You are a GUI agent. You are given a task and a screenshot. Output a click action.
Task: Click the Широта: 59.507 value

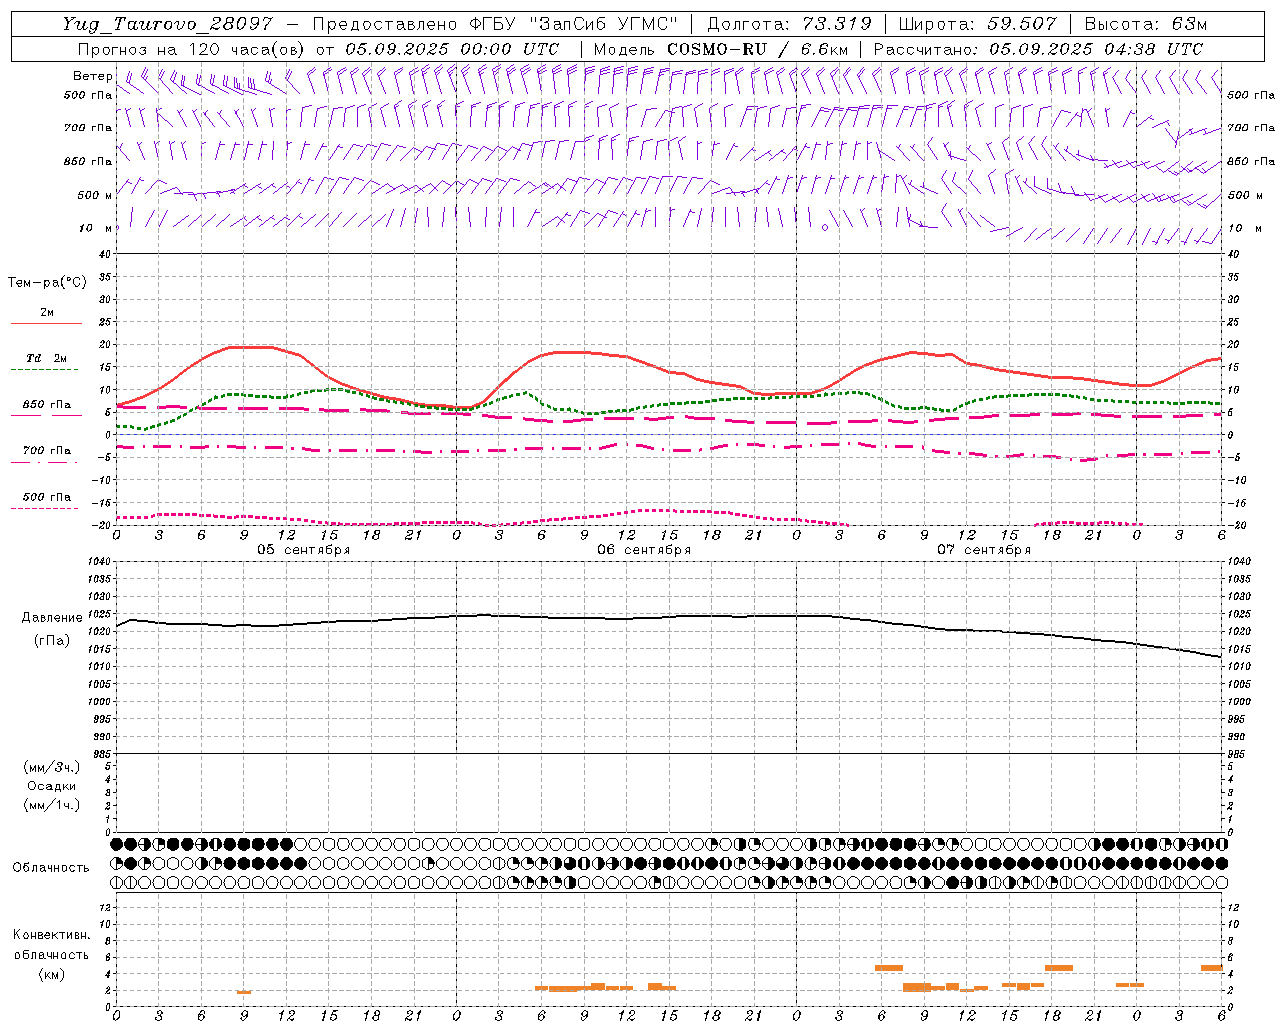point(978,24)
